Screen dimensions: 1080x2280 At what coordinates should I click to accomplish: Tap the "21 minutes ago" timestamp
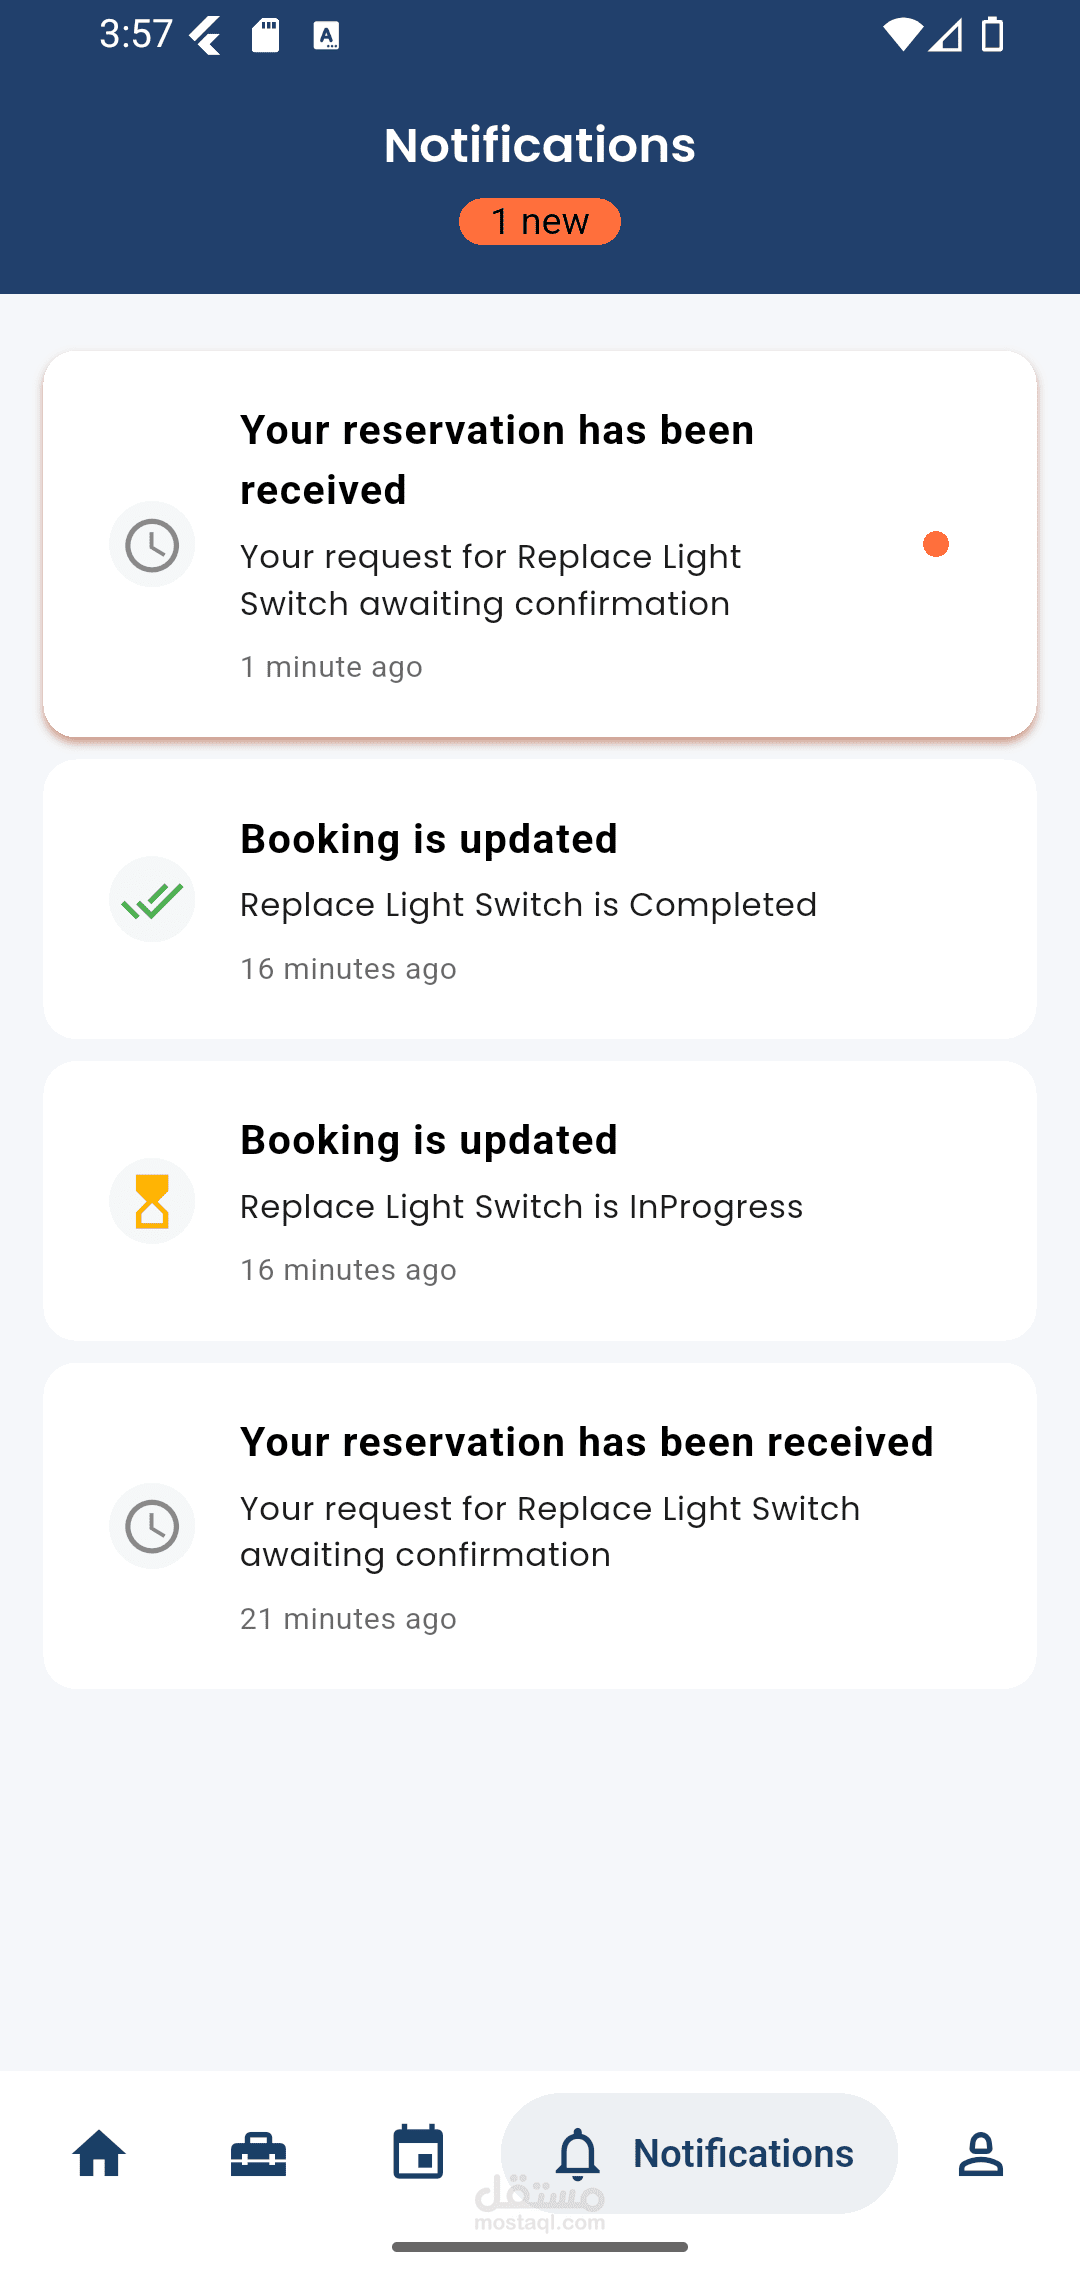pos(348,1619)
